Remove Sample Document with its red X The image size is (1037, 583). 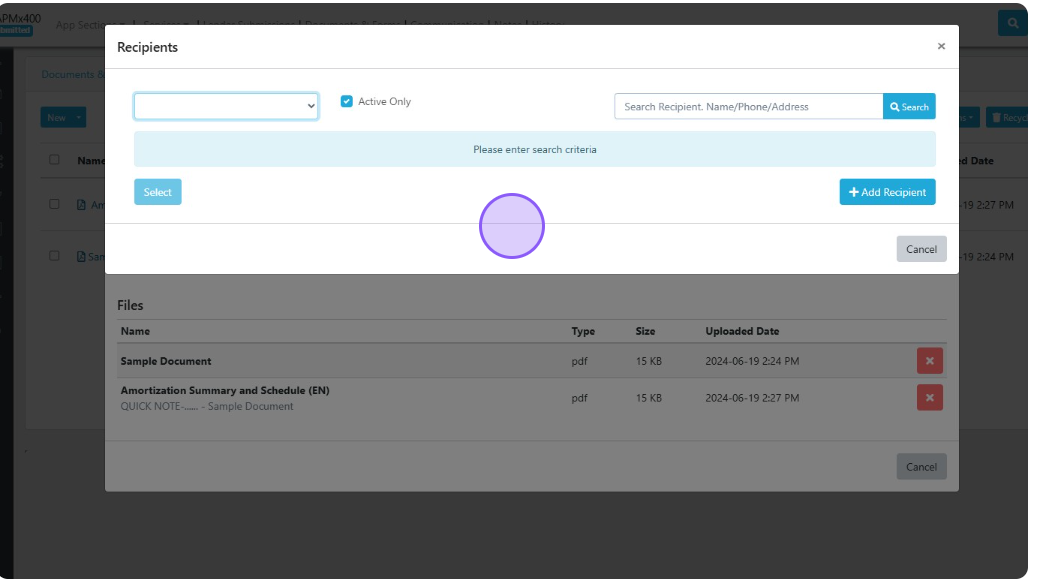click(x=930, y=361)
